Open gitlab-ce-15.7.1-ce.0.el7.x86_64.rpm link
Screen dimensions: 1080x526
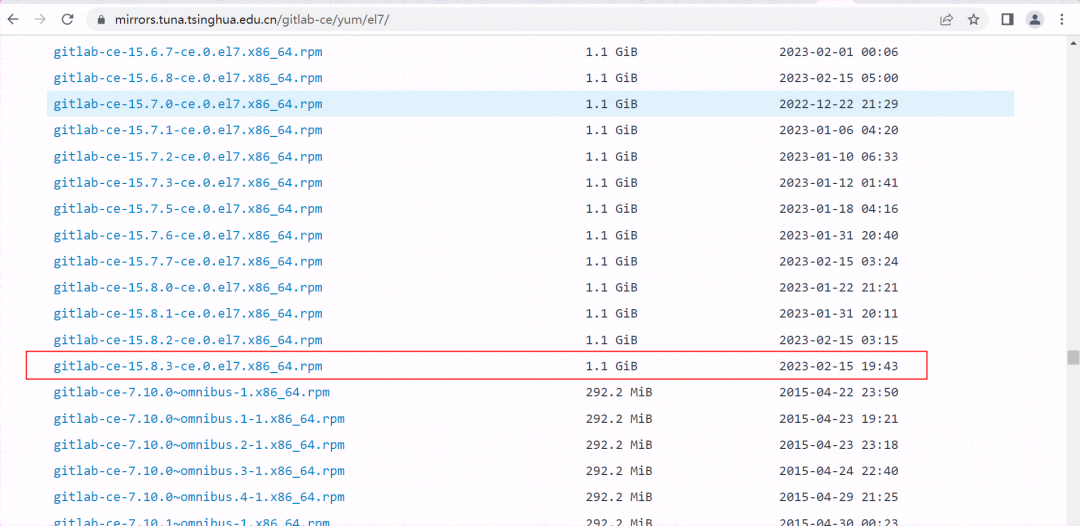tap(188, 131)
